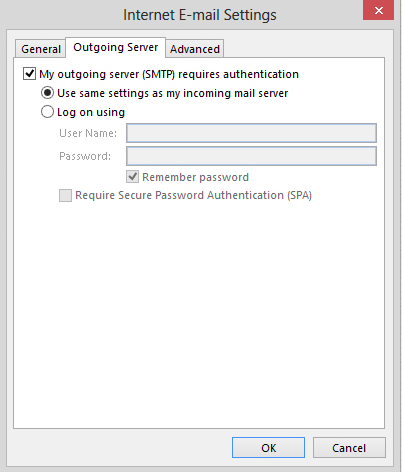The image size is (402, 472).
Task: Click 'Use same settings as my incoming mail server' text
Action: coord(173,93)
